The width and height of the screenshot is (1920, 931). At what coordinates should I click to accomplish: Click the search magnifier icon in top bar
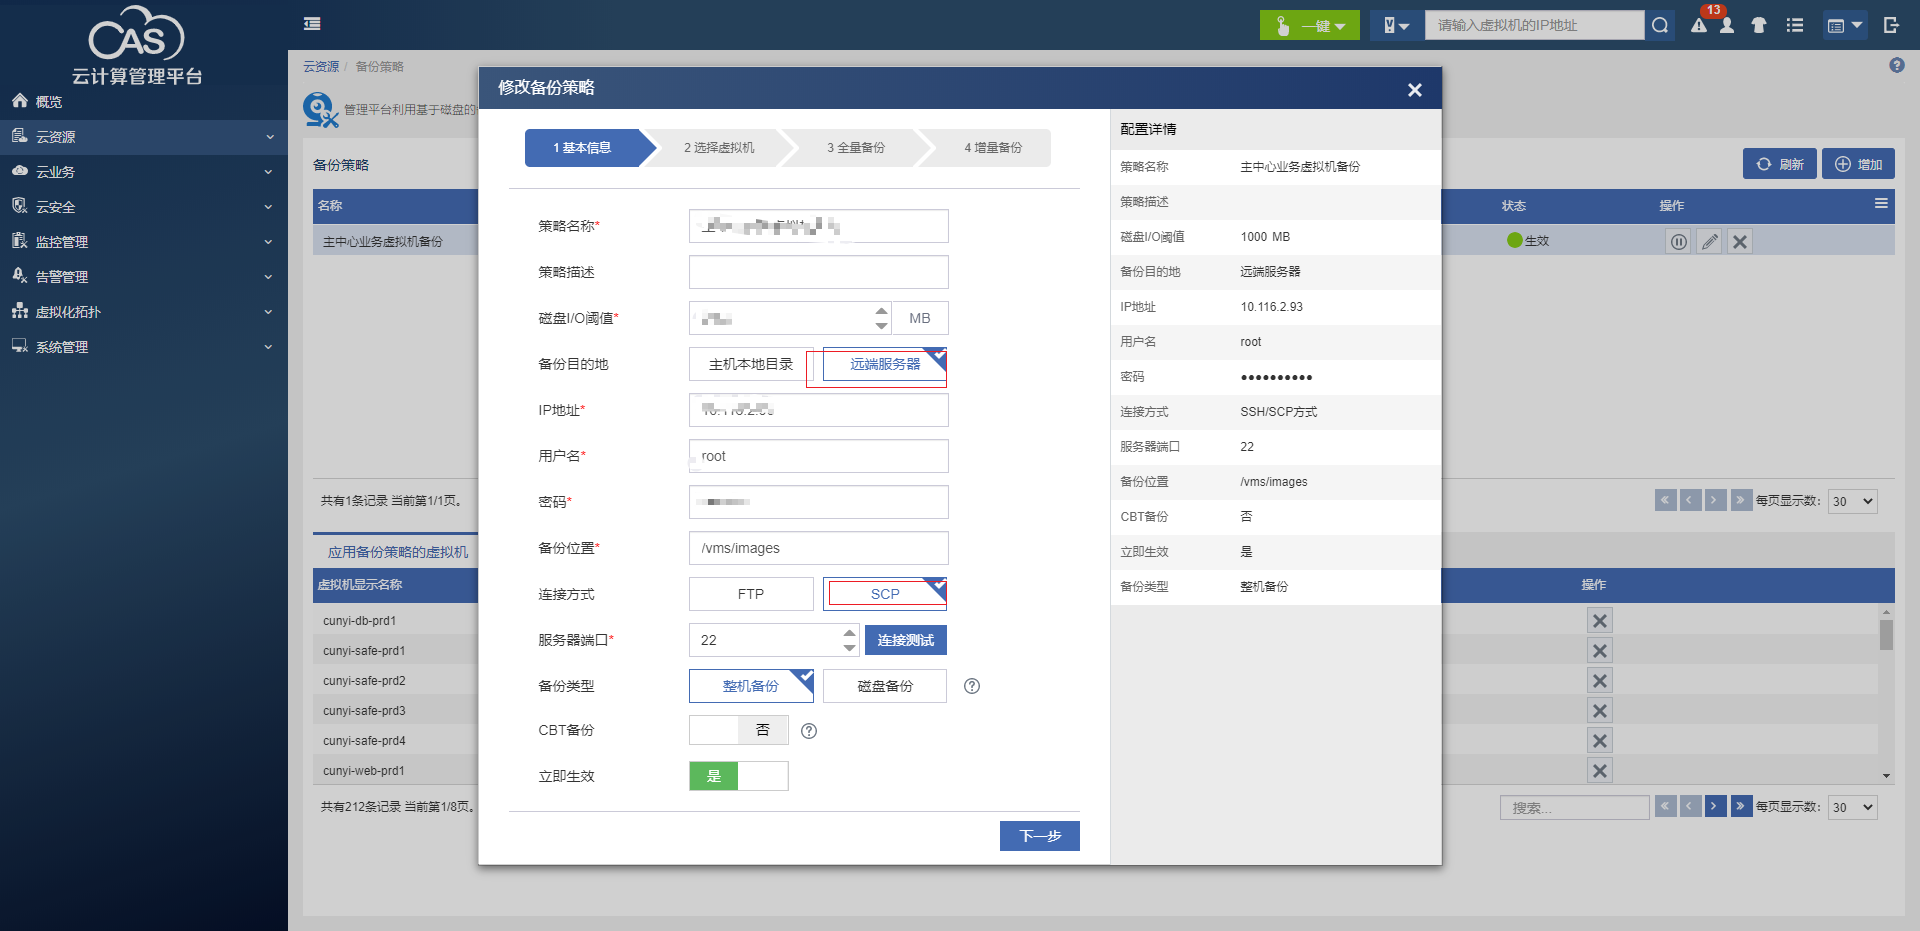coord(1660,25)
